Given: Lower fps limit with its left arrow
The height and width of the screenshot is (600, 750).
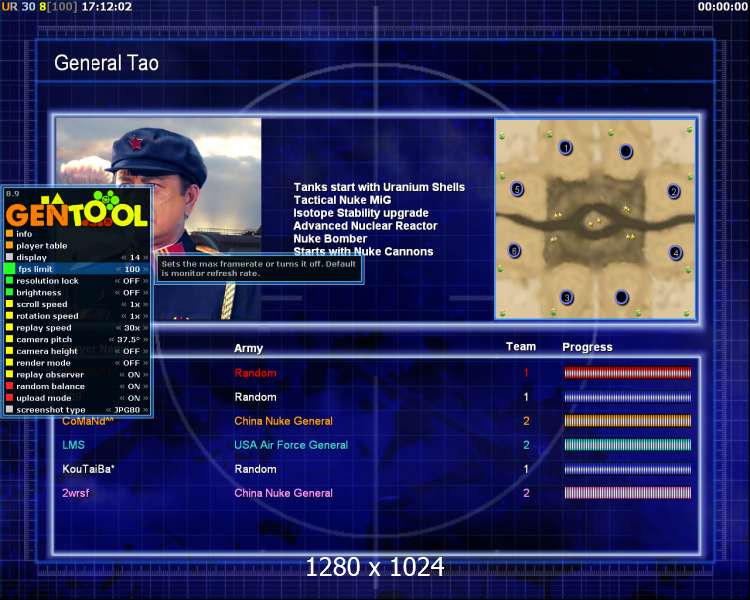Looking at the screenshot, I should coord(119,269).
